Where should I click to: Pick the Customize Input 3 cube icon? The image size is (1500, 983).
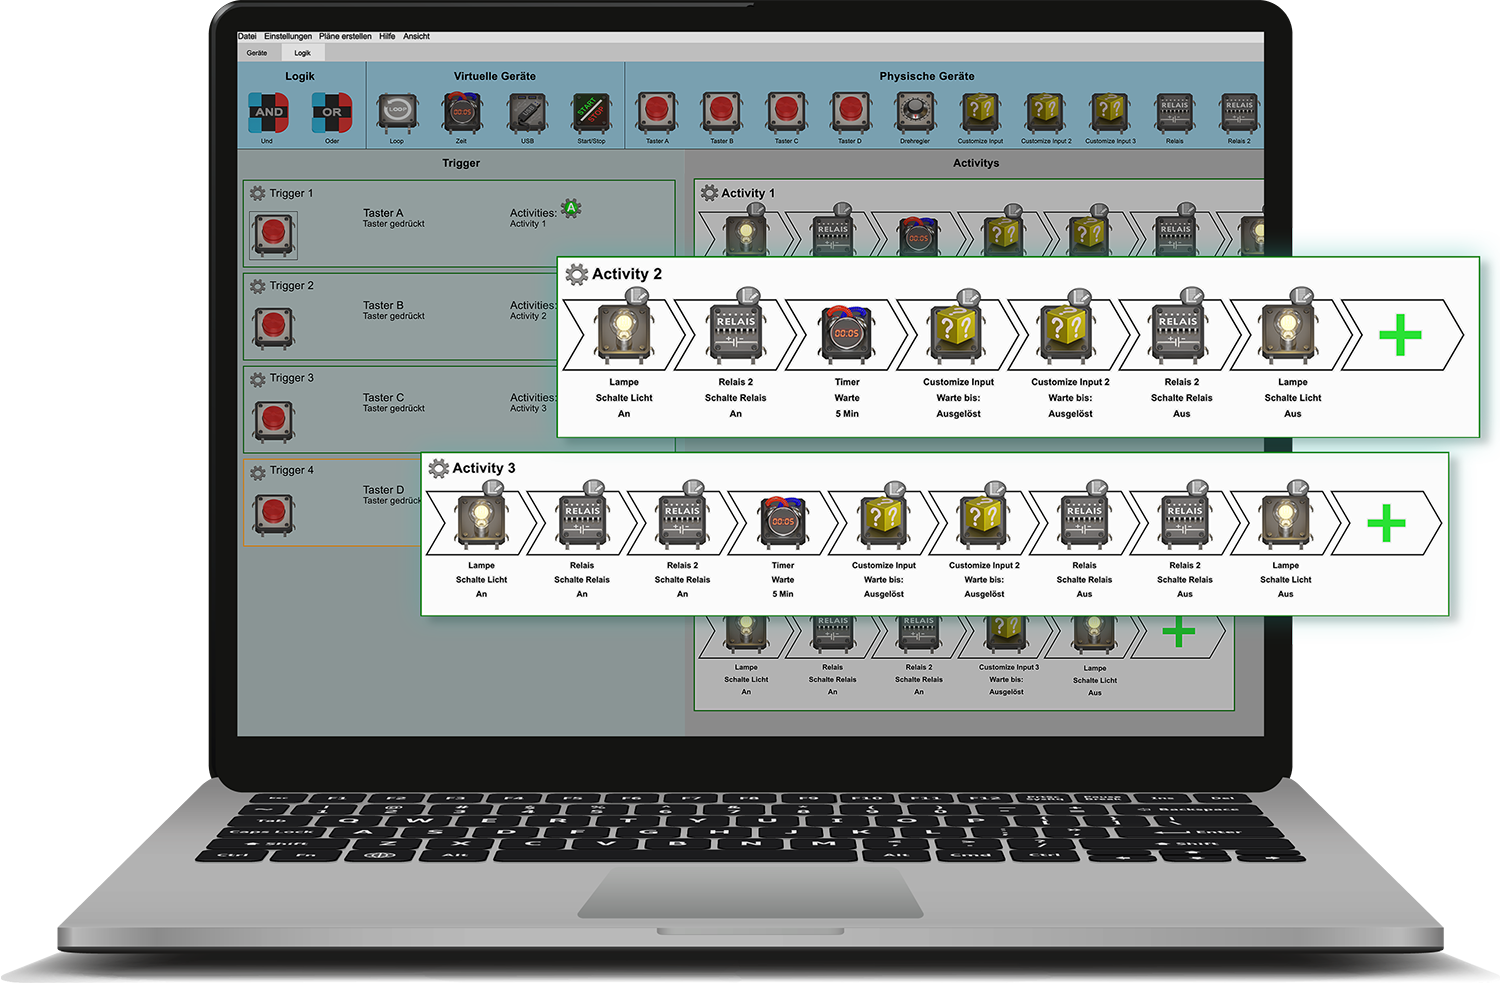(1110, 113)
